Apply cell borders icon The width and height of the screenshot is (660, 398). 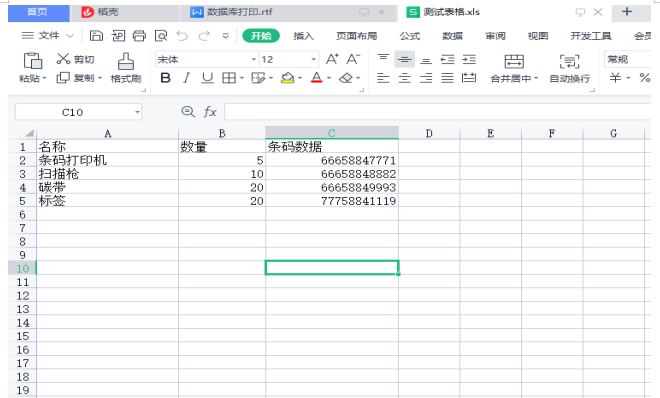pyautogui.click(x=229, y=78)
